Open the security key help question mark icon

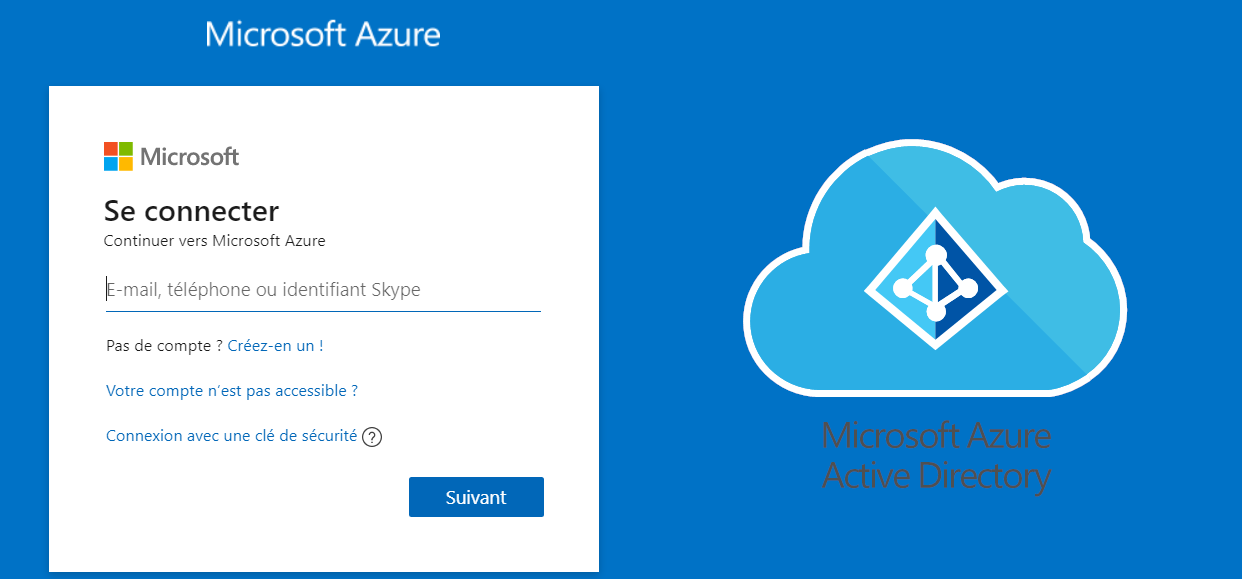(x=372, y=437)
